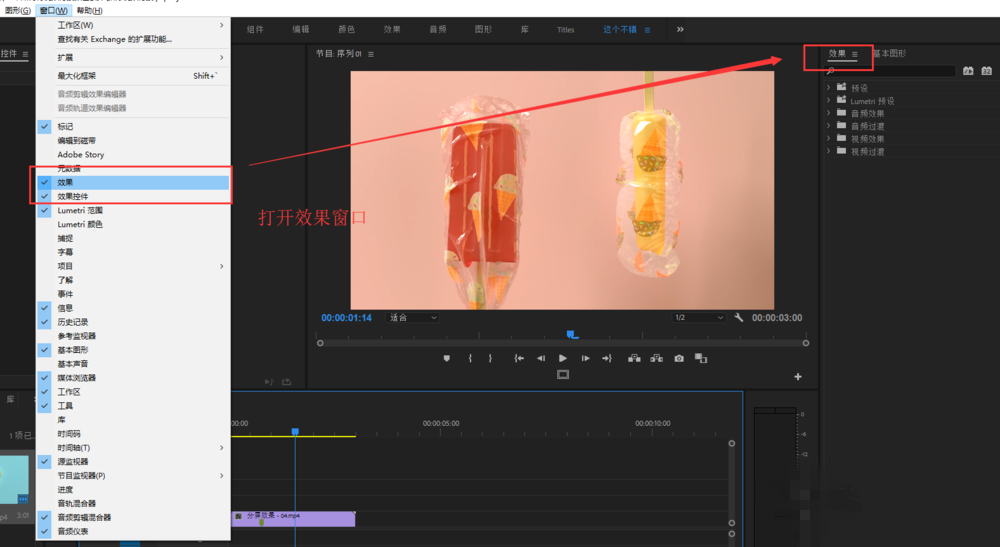Toggle the Lumetri 范围 checkmark
This screenshot has width=1000, height=547.
(x=45, y=210)
